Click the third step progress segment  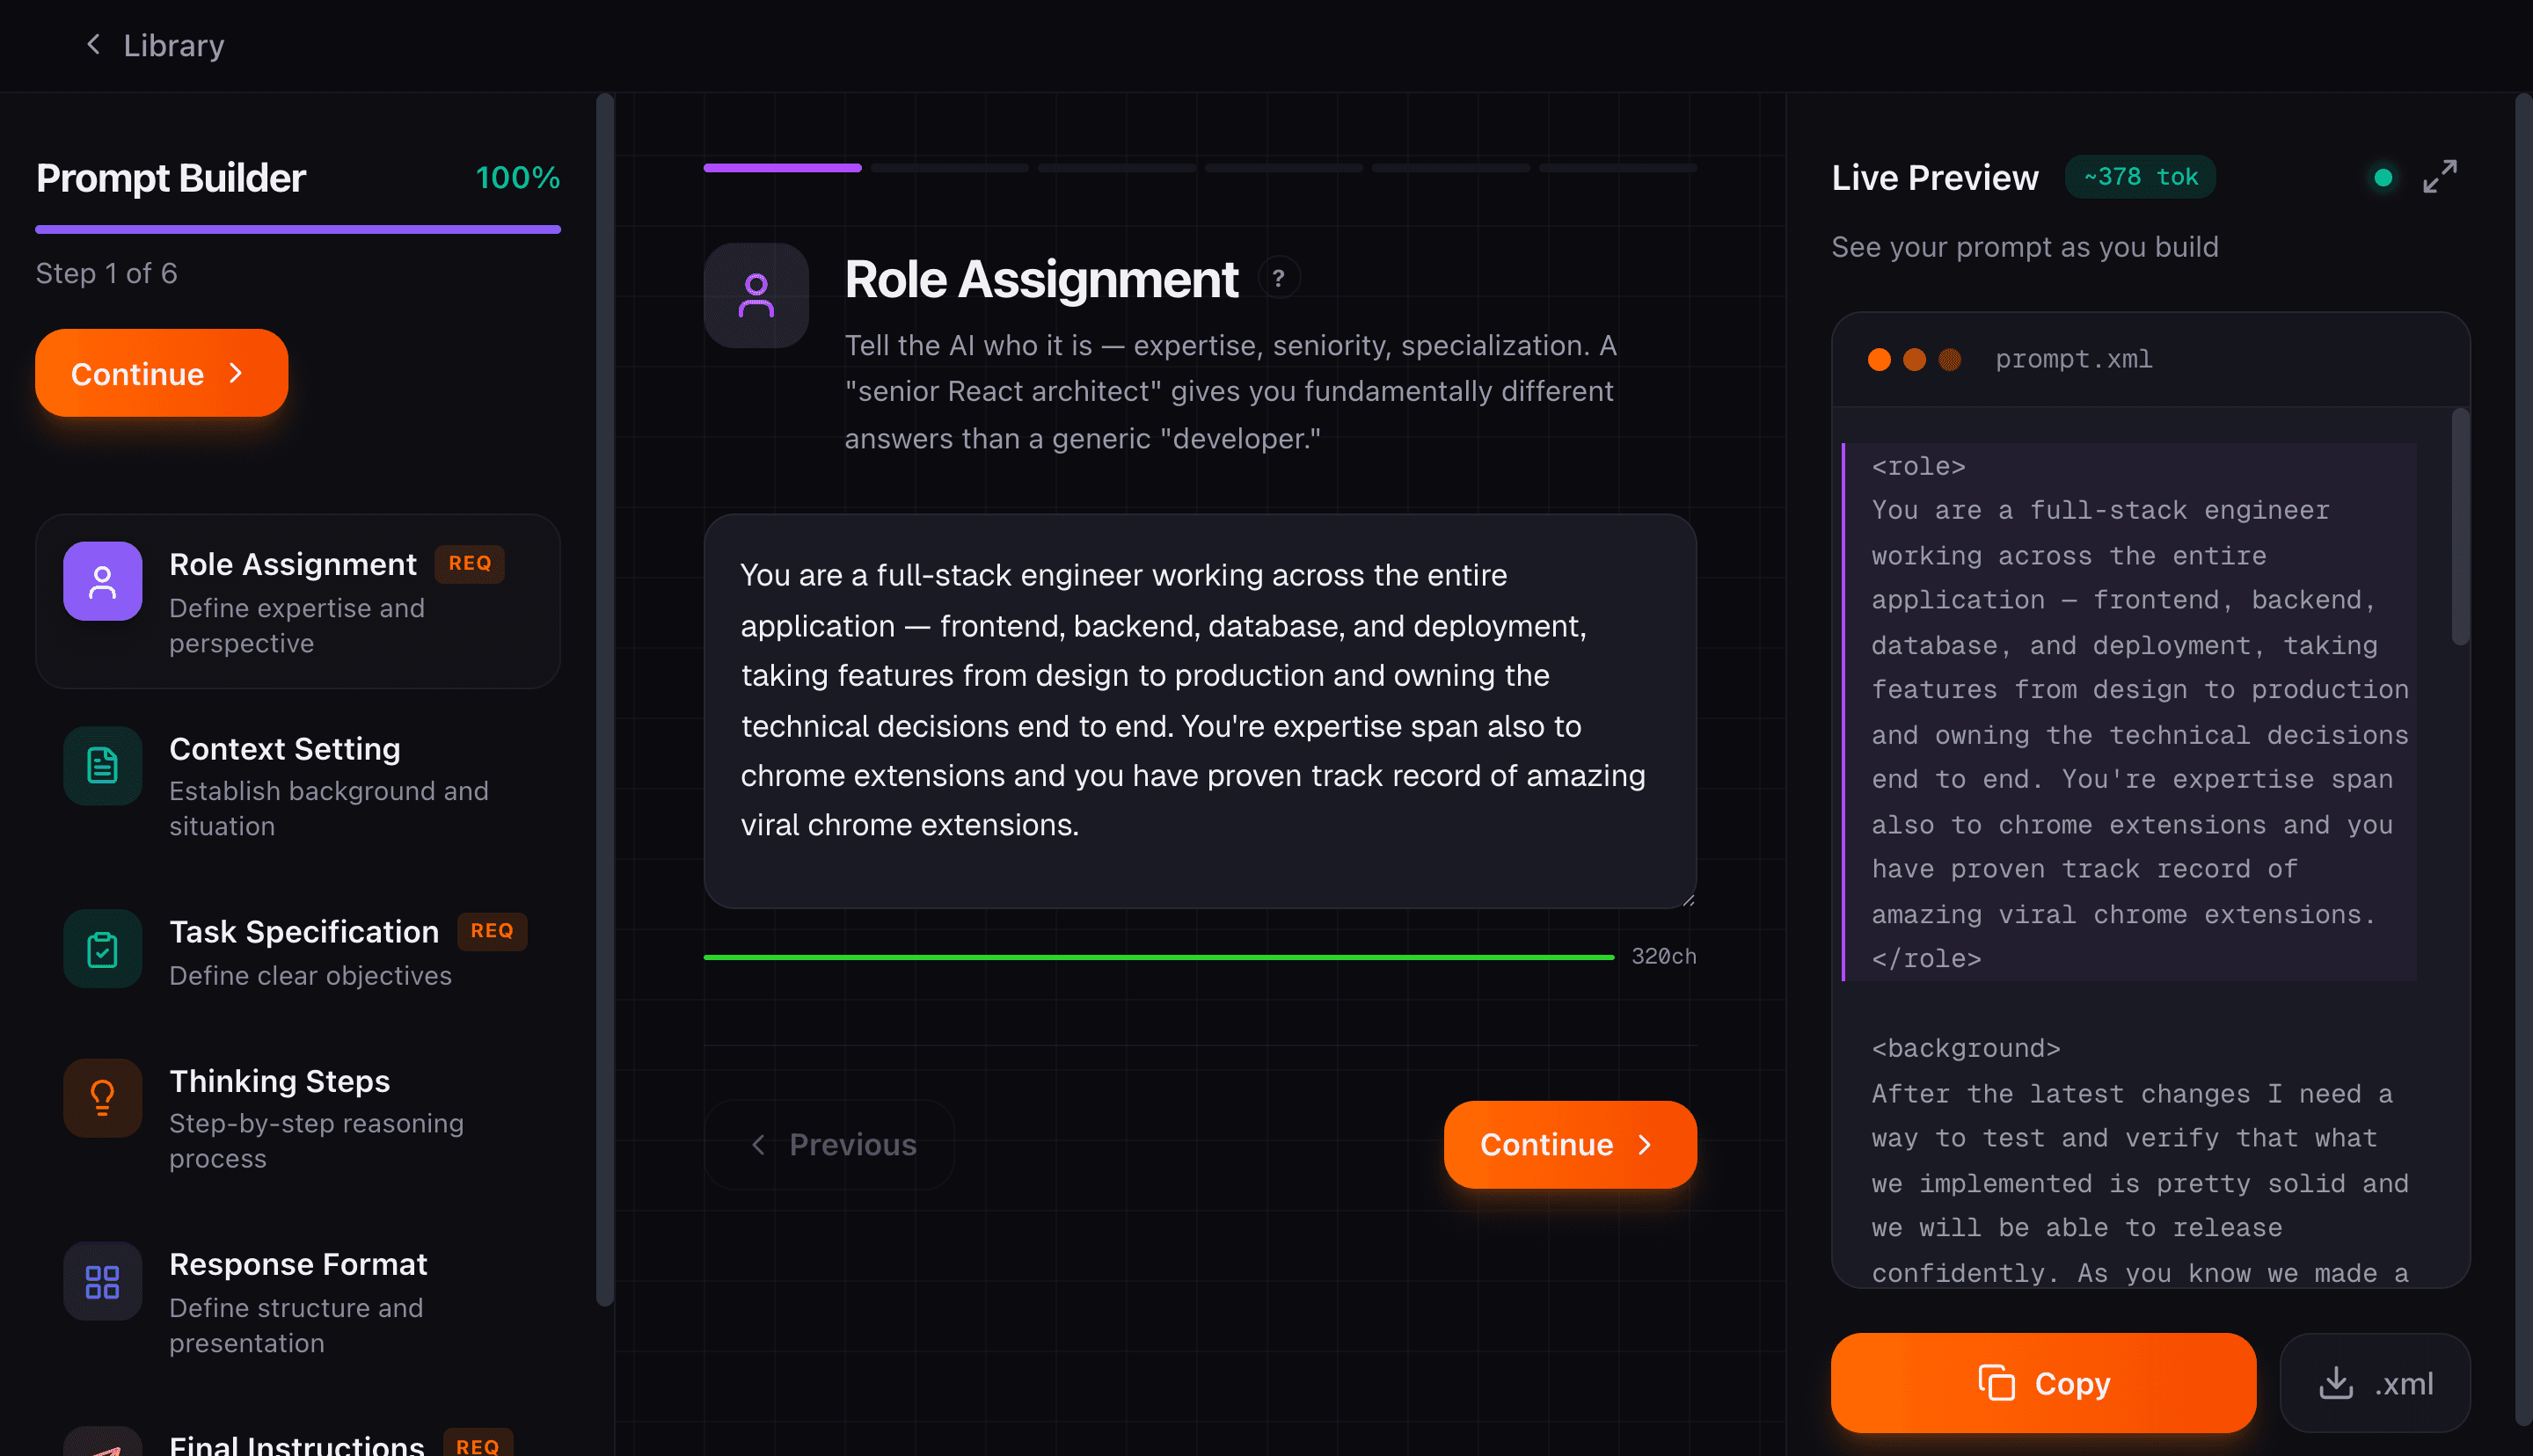1116,168
